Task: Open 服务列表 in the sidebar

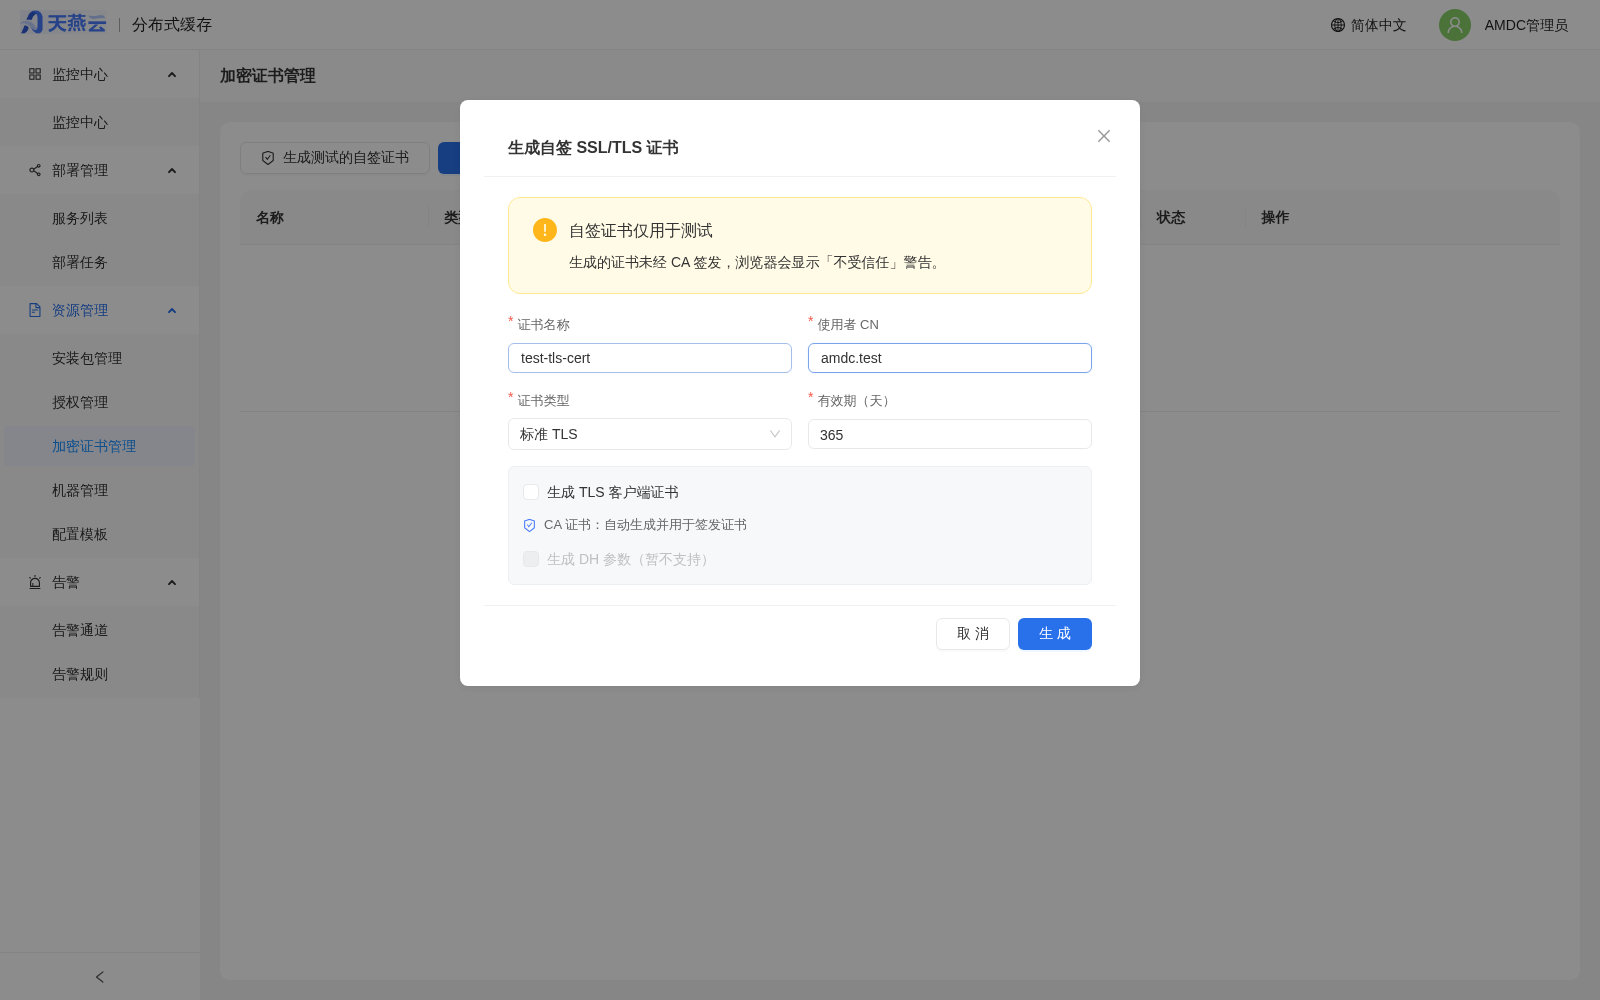Action: 100,218
